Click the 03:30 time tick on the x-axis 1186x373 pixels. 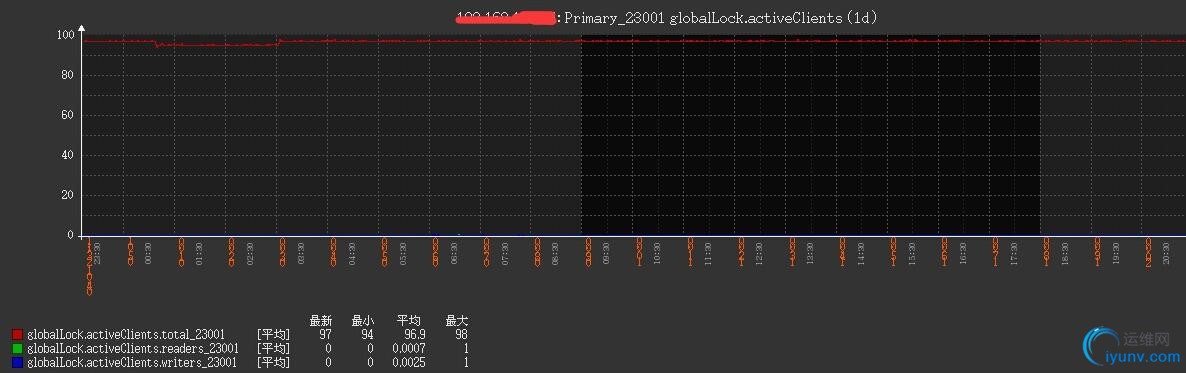[x=301, y=253]
